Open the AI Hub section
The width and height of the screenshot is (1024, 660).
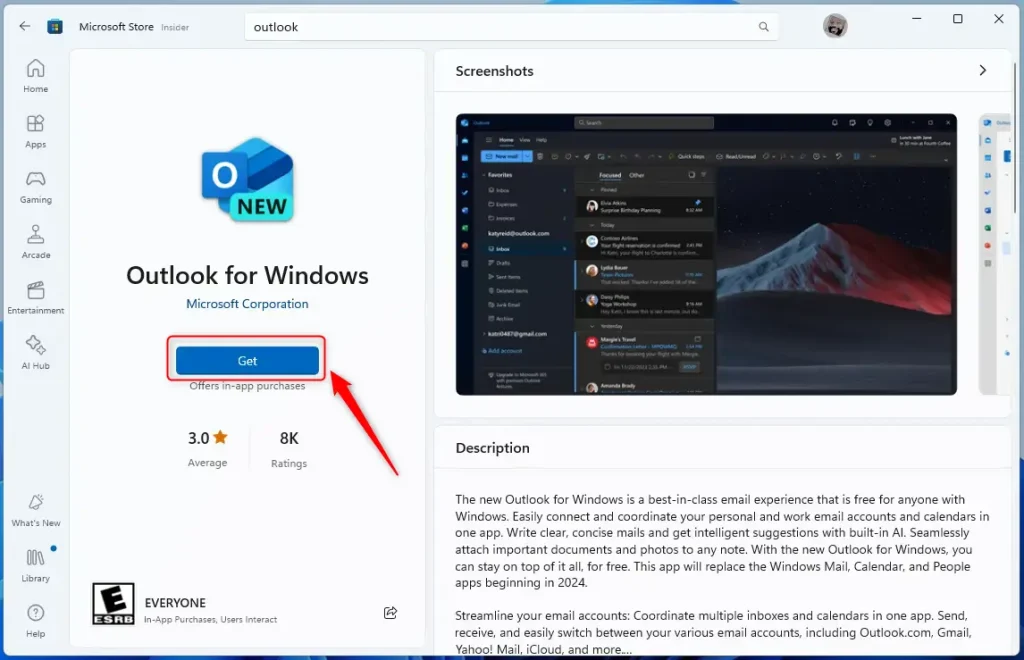point(35,353)
